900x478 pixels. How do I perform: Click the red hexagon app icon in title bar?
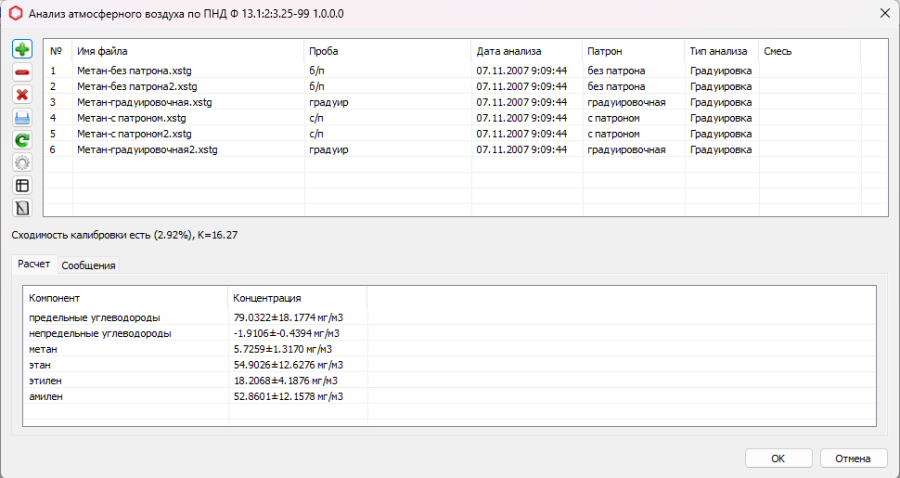pyautogui.click(x=16, y=13)
